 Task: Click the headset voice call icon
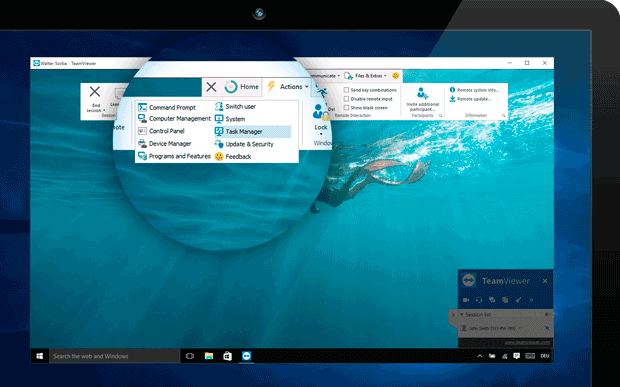[x=479, y=300]
